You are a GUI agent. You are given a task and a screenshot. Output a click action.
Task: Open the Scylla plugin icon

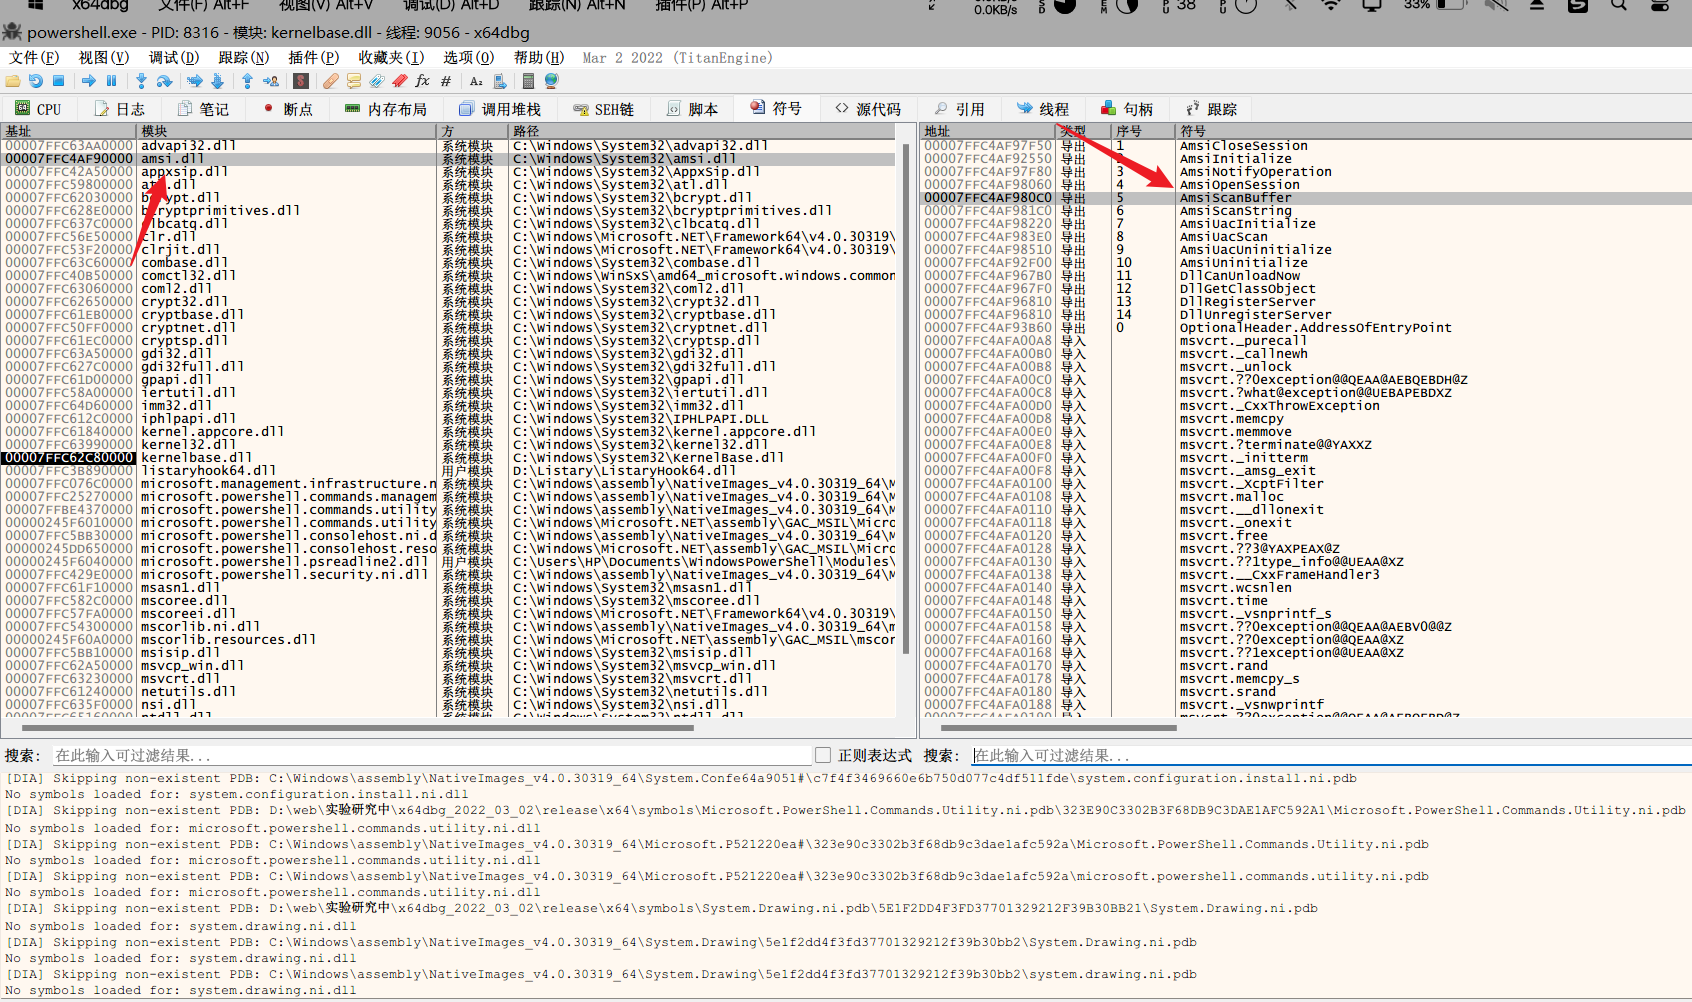[301, 81]
